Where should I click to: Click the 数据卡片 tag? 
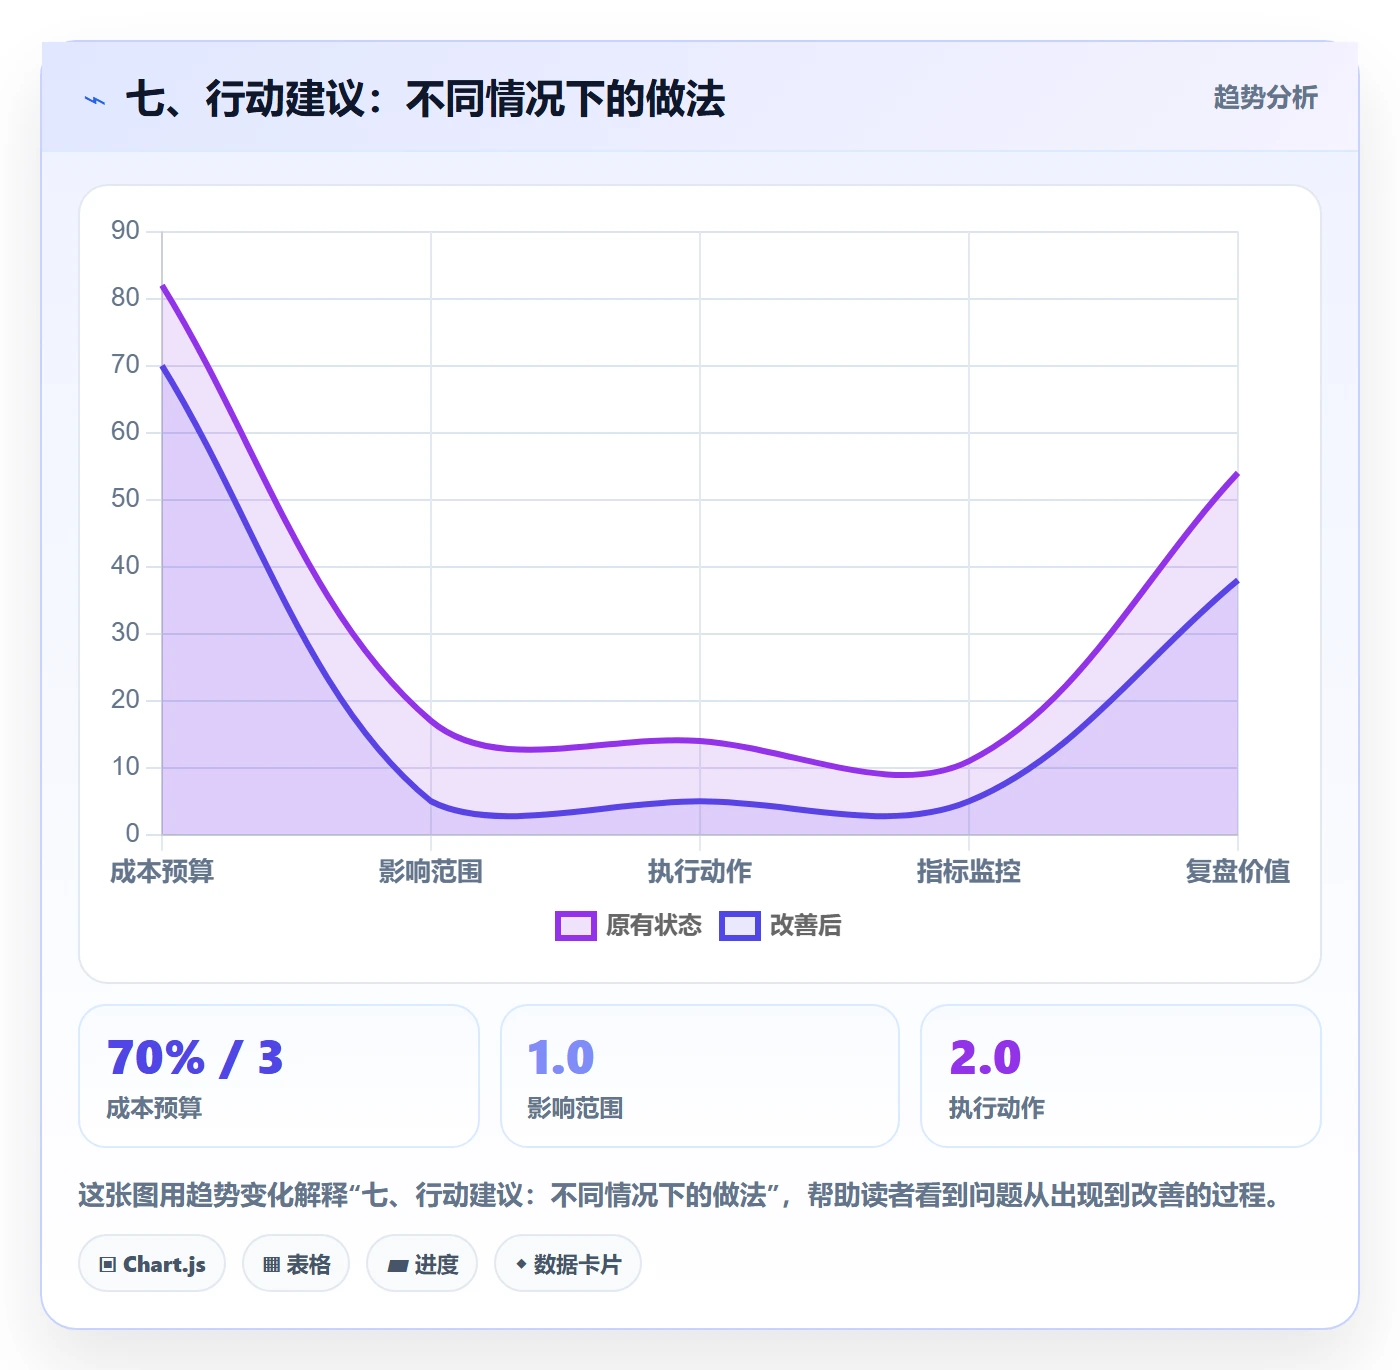click(568, 1264)
